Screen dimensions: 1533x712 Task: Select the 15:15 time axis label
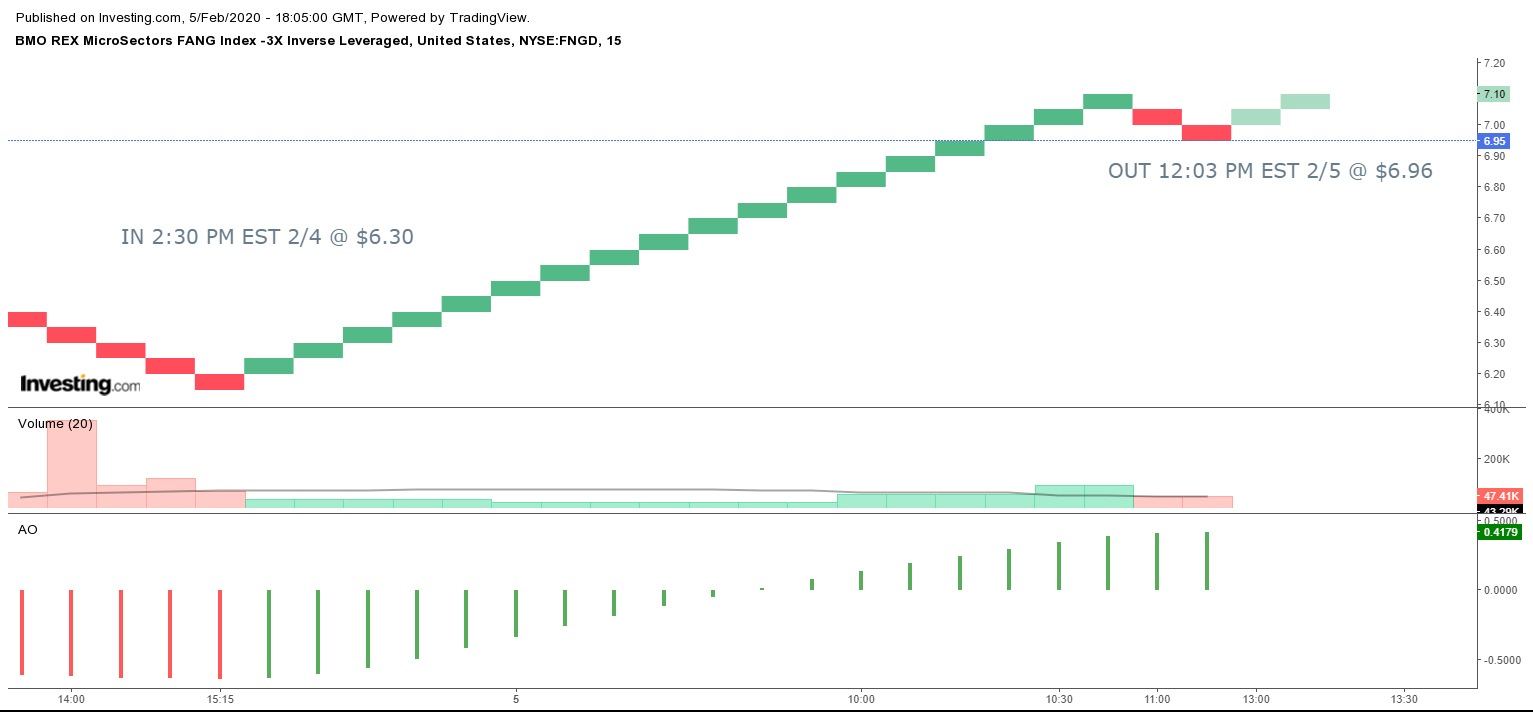click(220, 698)
